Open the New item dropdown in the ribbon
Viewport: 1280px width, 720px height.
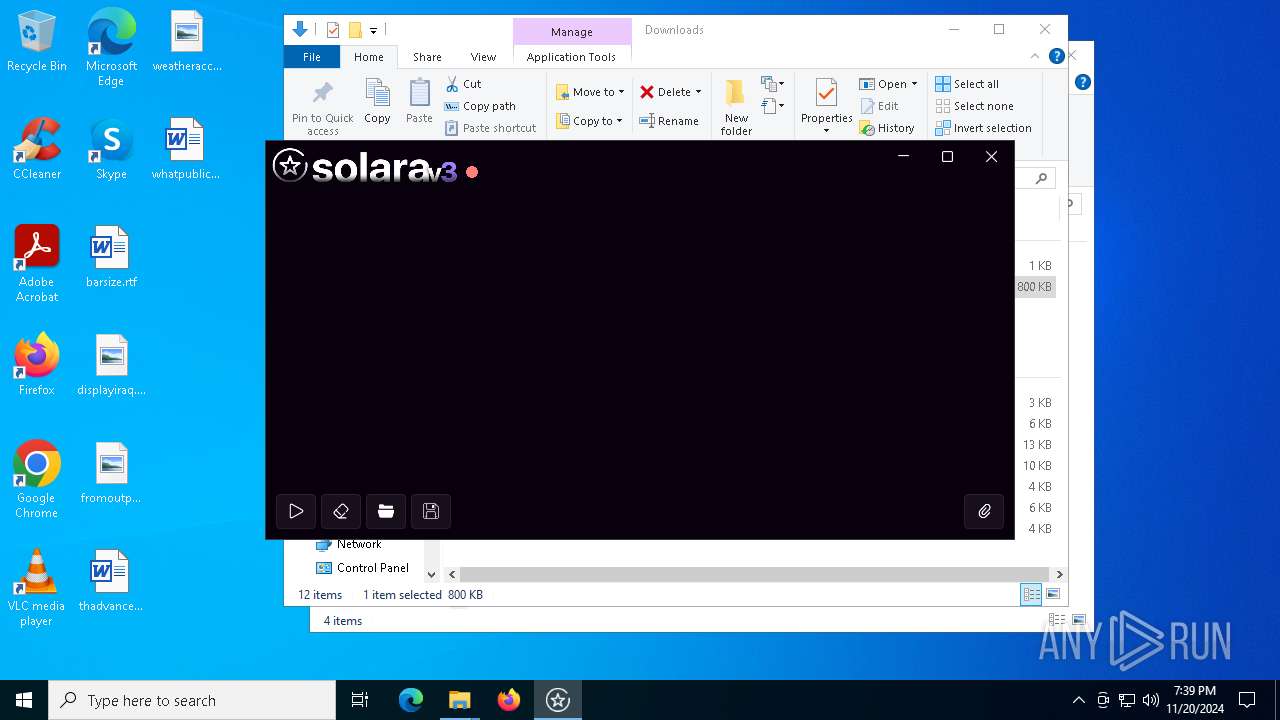click(x=773, y=84)
